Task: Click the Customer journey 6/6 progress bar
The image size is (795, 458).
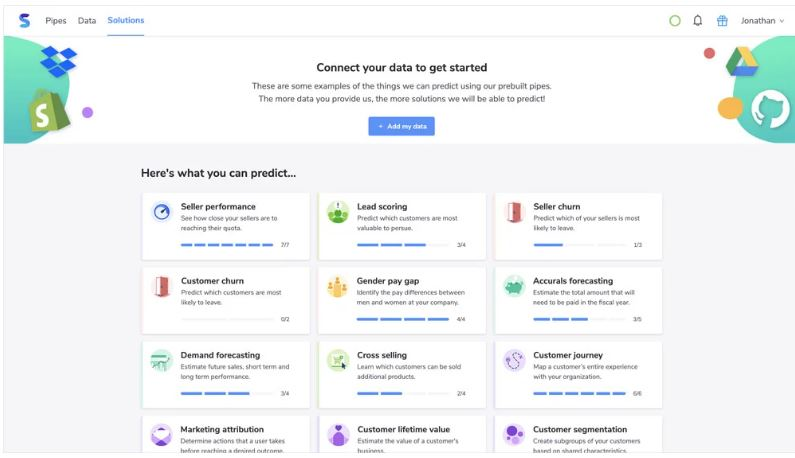Action: [580, 394]
